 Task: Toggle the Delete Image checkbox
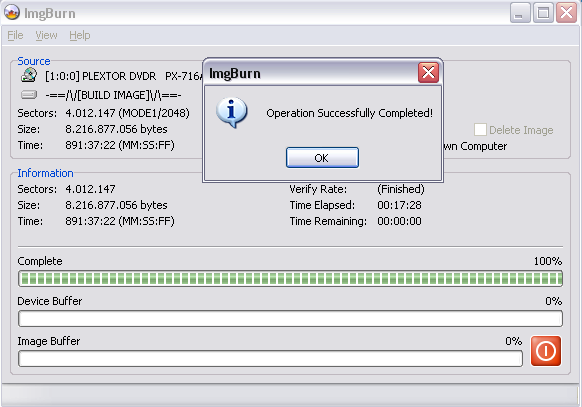(480, 130)
